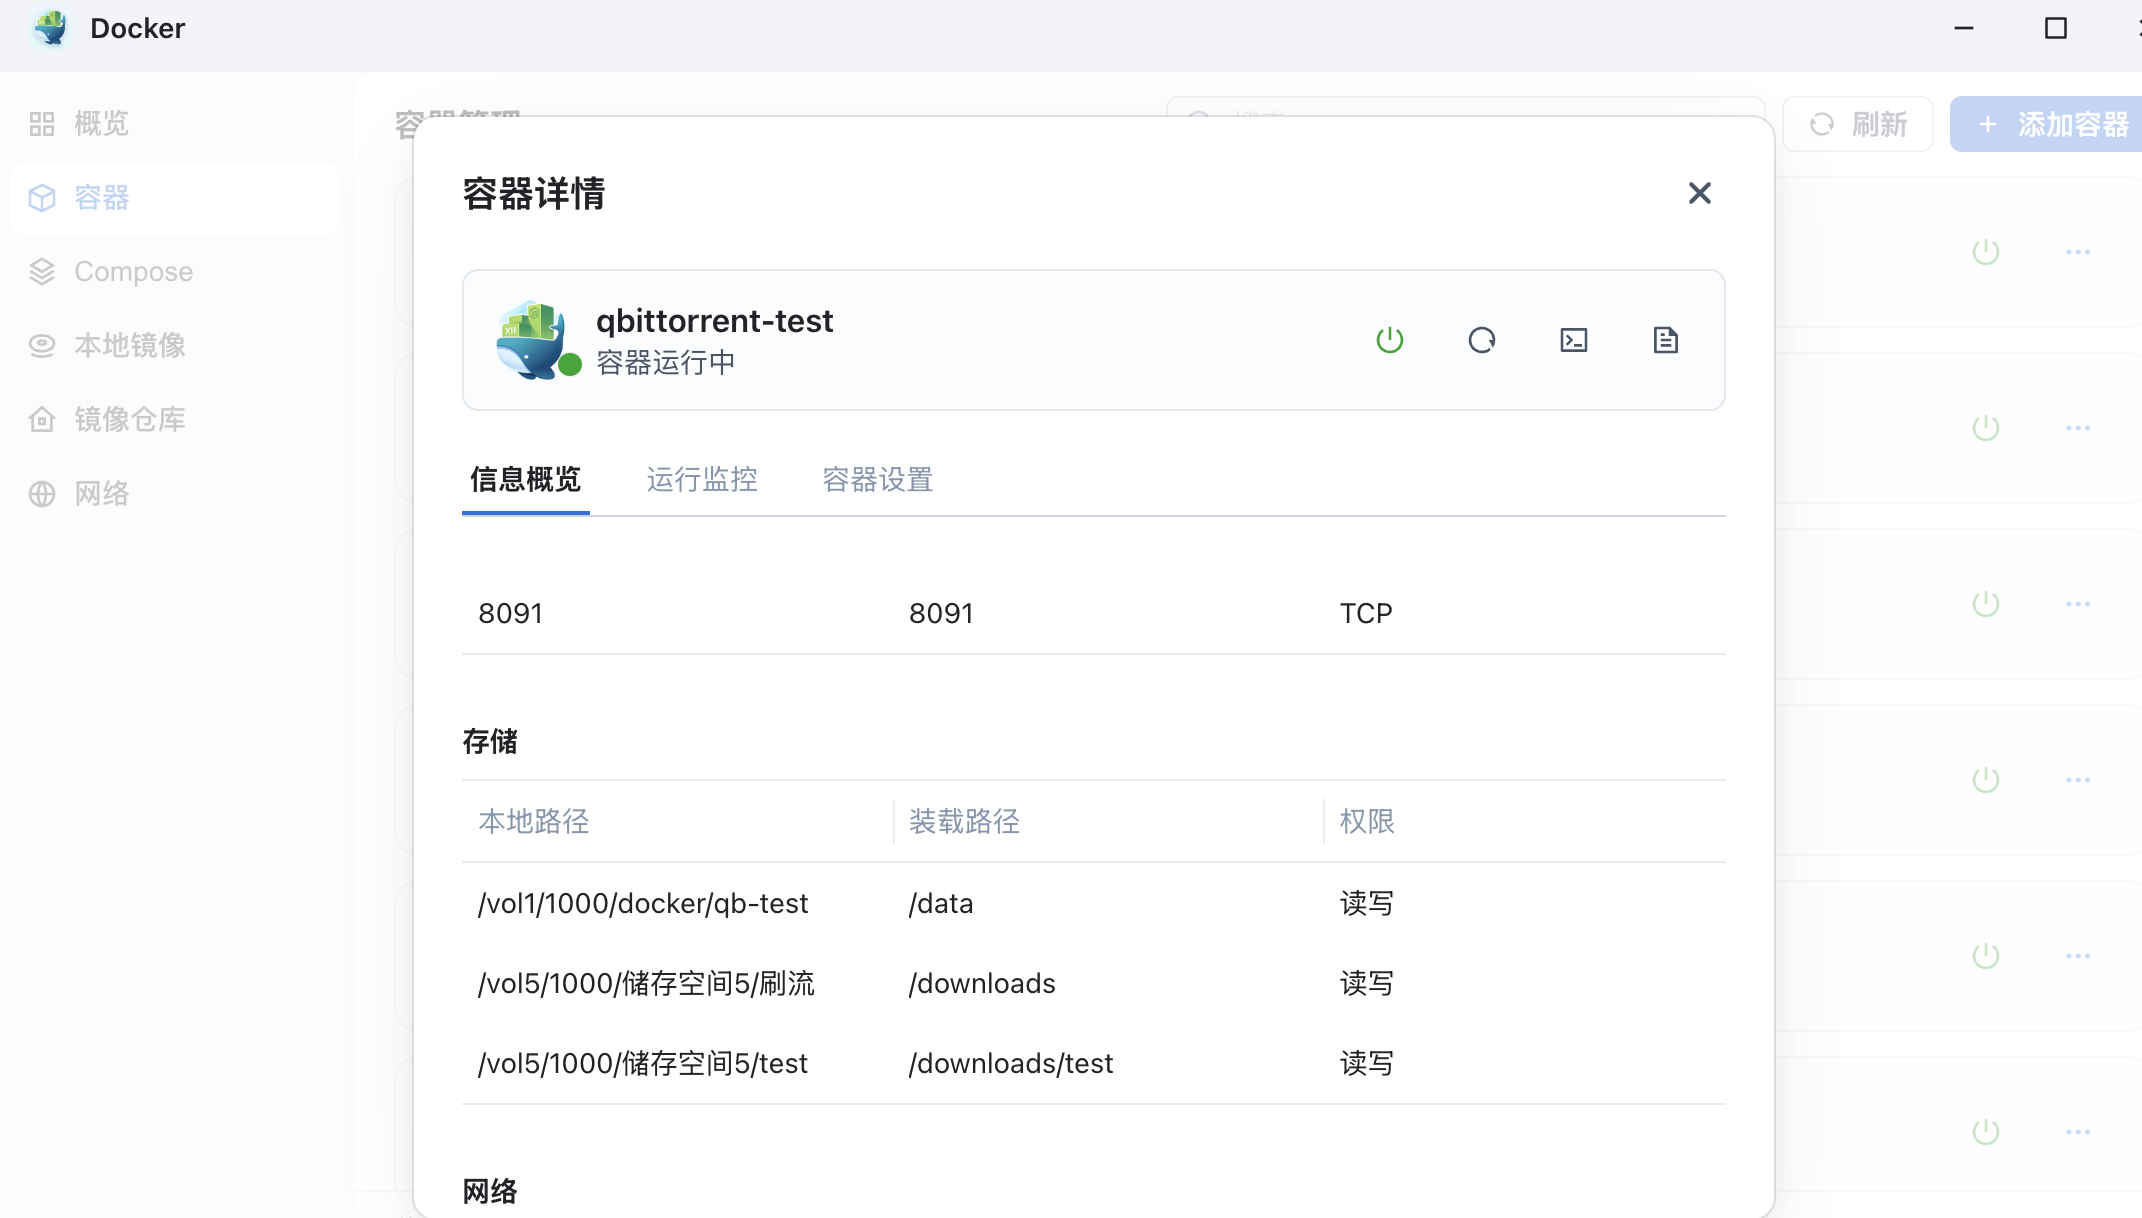Click the 容器运行中 status text
The image size is (2142, 1218).
tap(666, 362)
